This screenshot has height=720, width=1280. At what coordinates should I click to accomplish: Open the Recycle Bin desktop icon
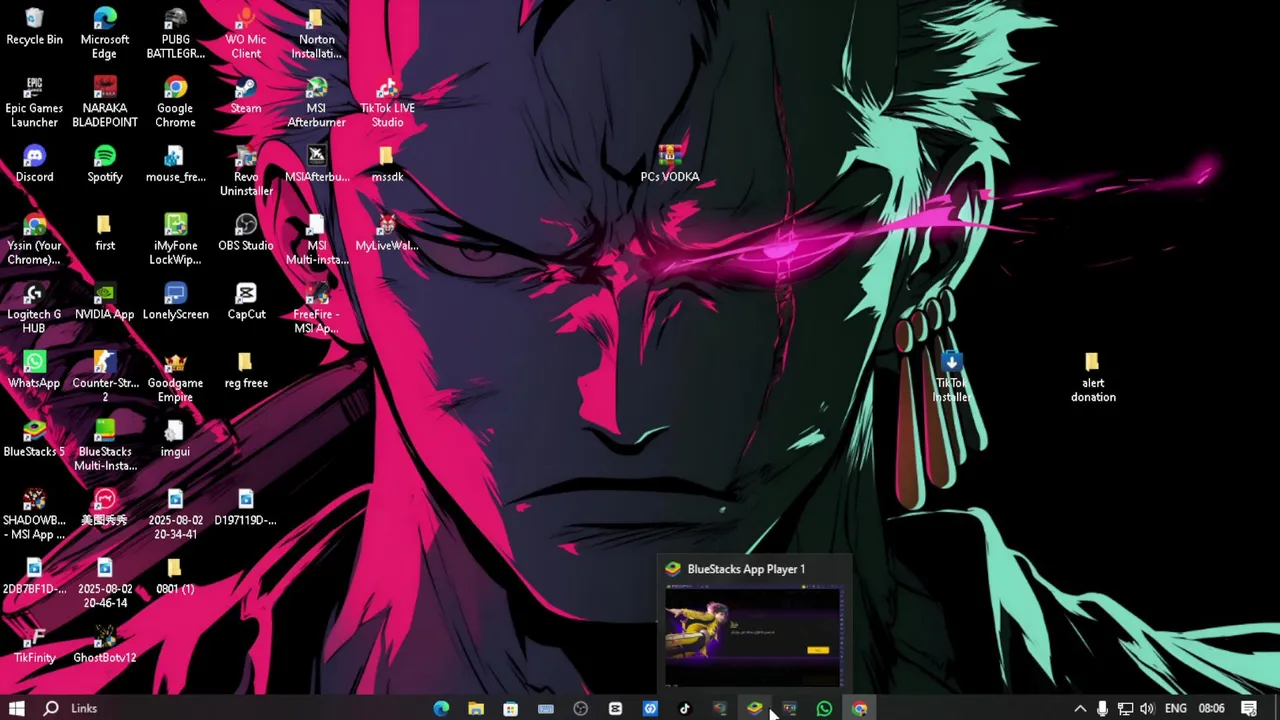click(x=34, y=28)
